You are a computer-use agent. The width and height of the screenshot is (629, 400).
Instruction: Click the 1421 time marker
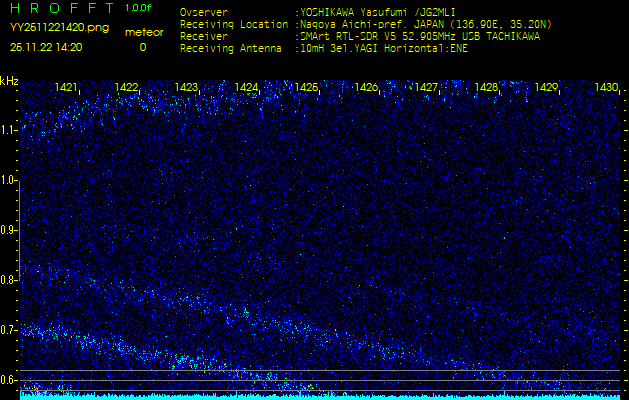(67, 88)
